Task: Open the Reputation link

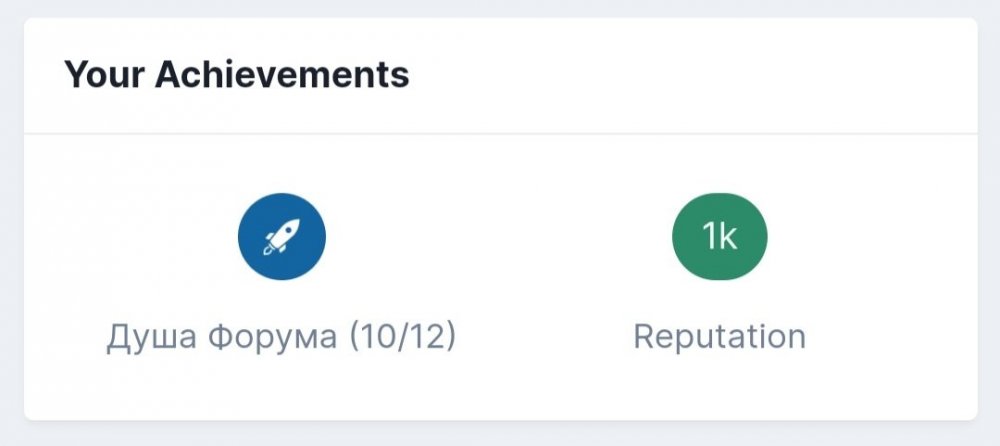Action: coord(719,337)
